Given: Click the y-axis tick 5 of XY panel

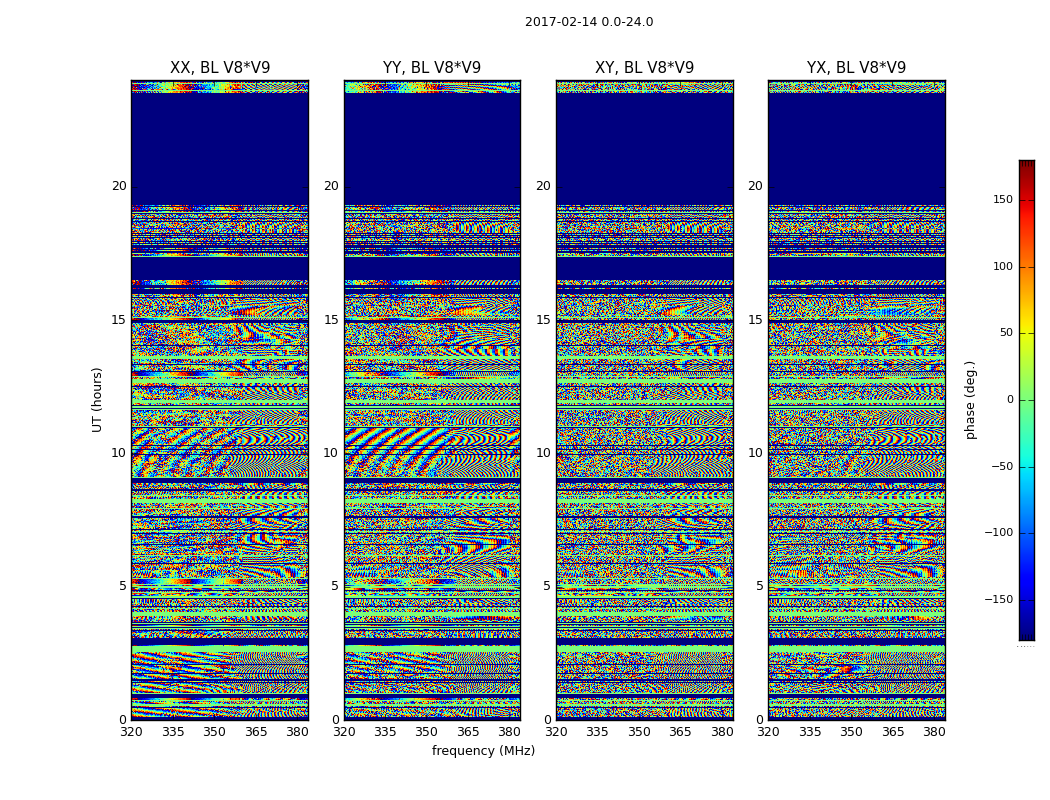Looking at the screenshot, I should [x=547, y=586].
